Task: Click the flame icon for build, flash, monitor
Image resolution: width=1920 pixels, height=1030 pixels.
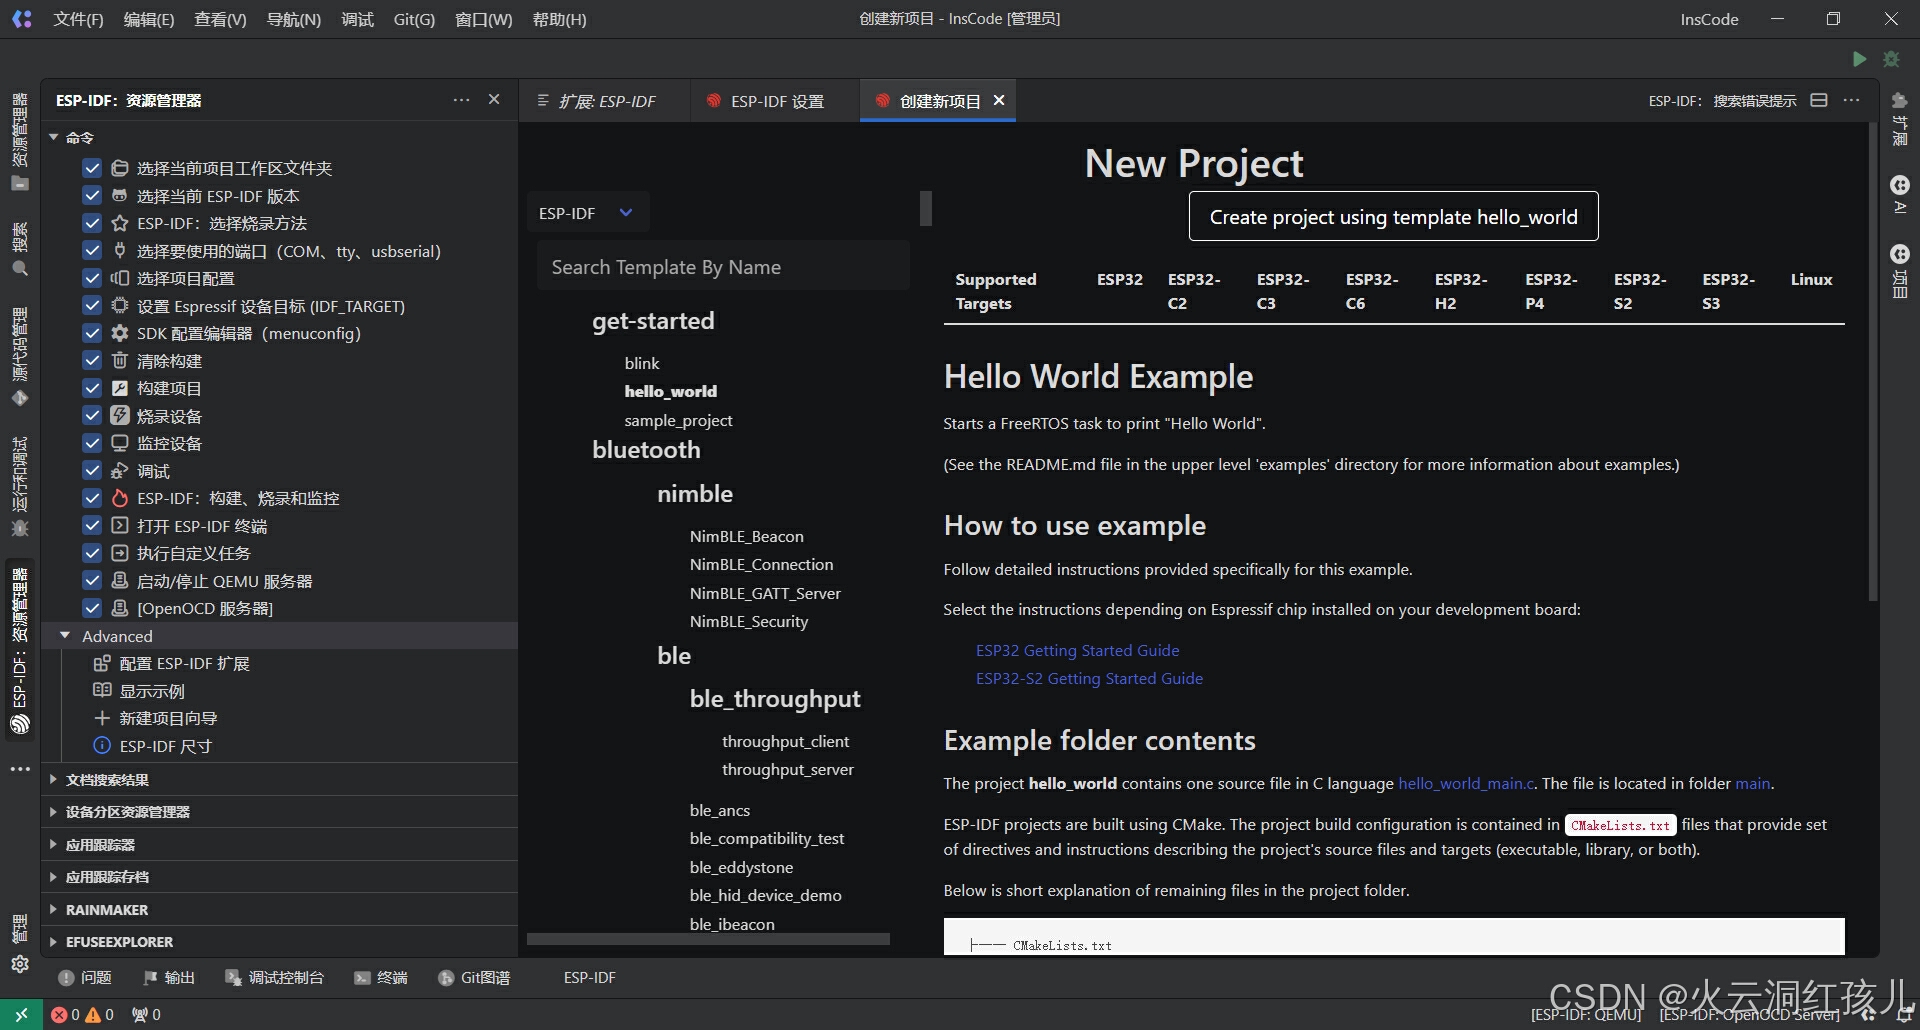Action: coord(120,498)
